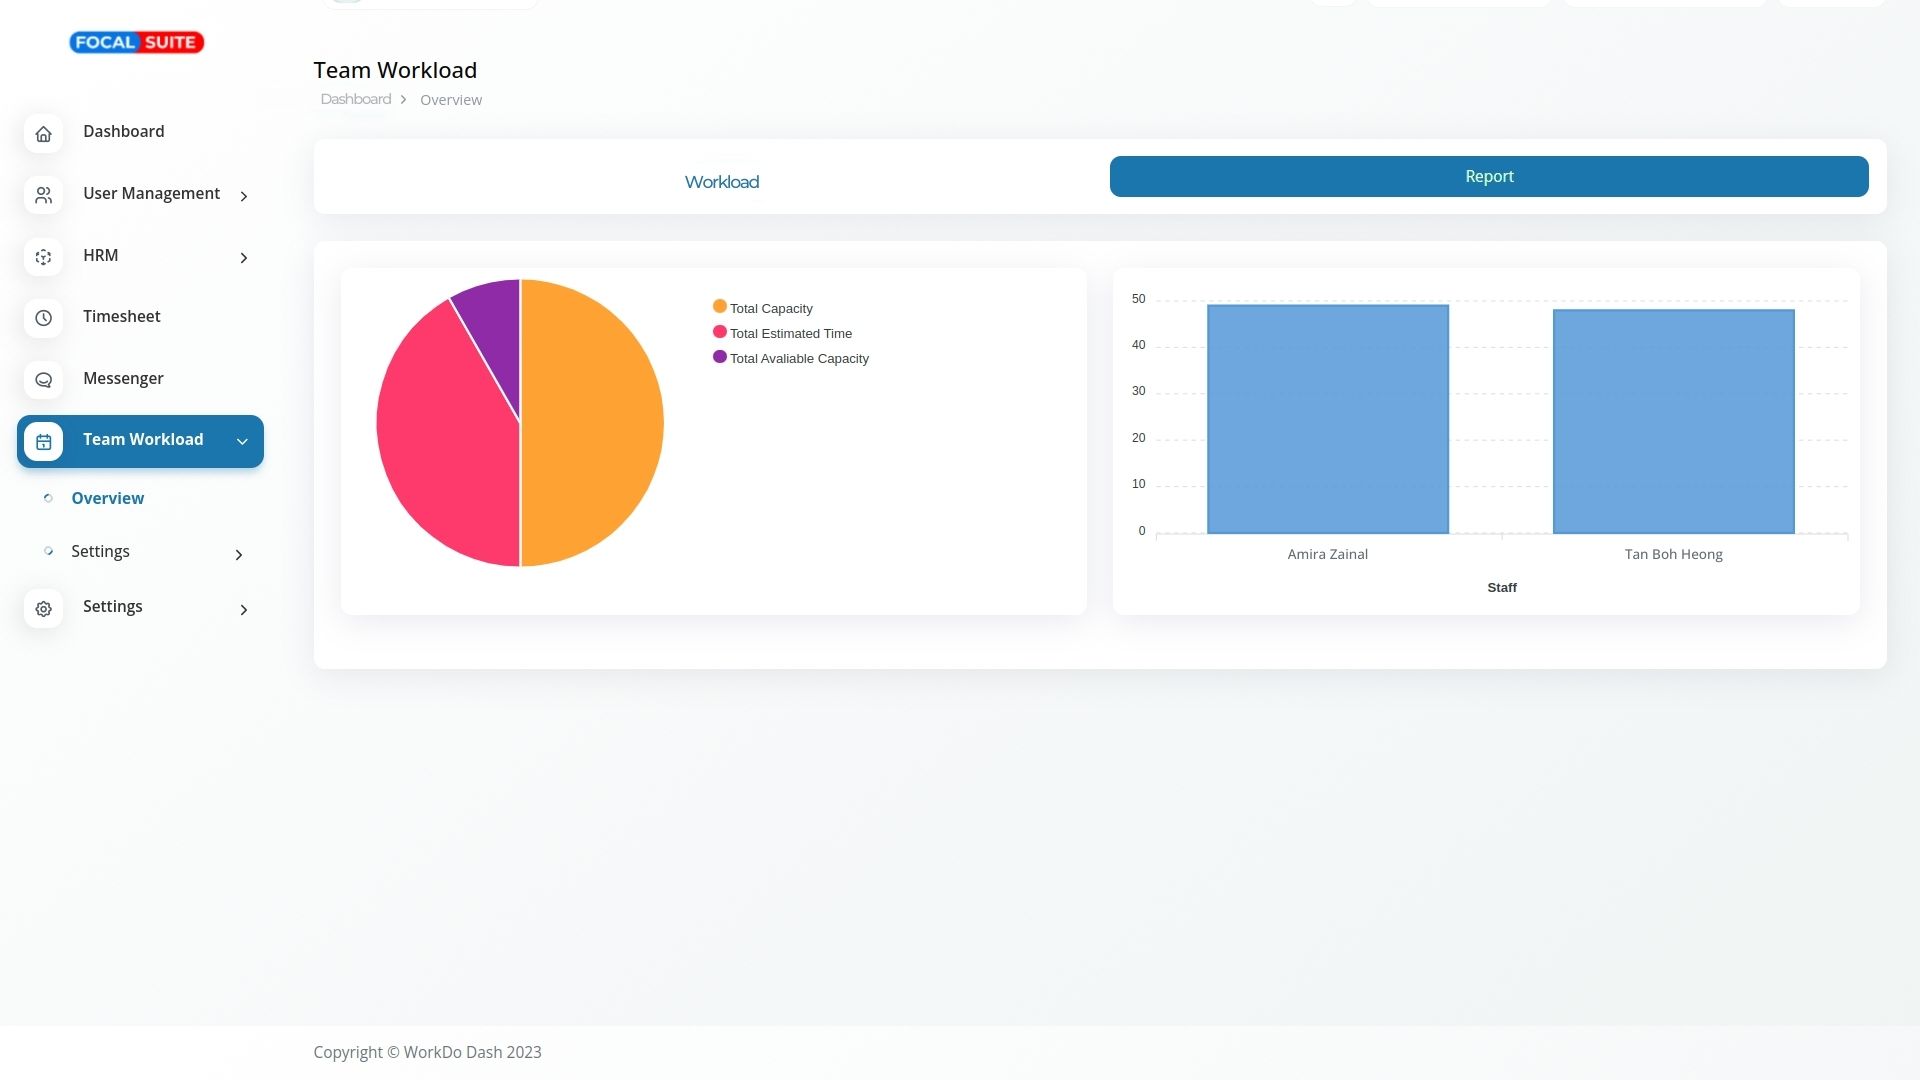Click the orange Total Capacity pie slice
The width and height of the screenshot is (1920, 1080).
[x=595, y=423]
